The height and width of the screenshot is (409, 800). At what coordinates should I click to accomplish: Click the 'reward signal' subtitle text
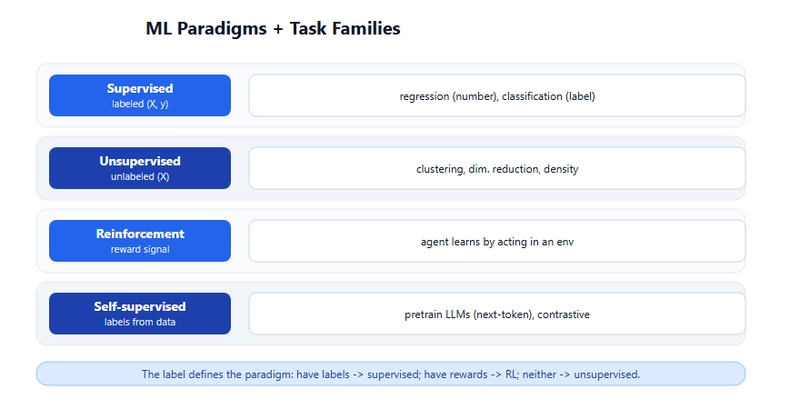140,249
